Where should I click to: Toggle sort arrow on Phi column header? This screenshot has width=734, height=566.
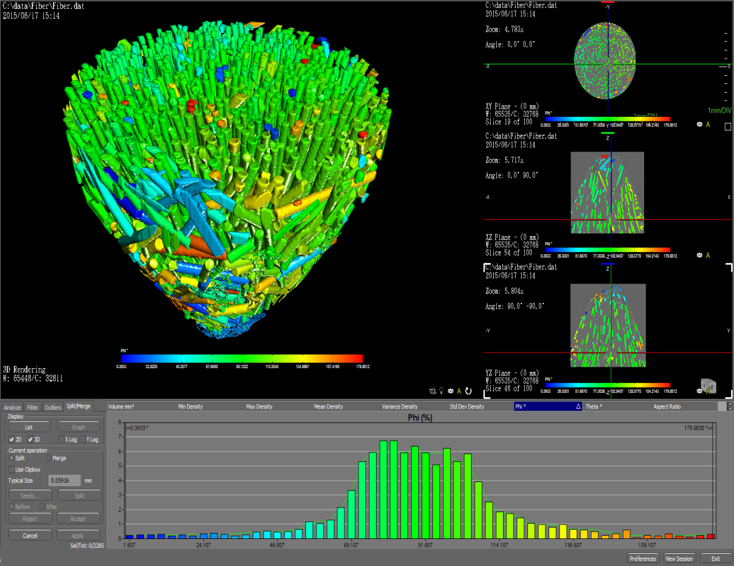click(578, 407)
